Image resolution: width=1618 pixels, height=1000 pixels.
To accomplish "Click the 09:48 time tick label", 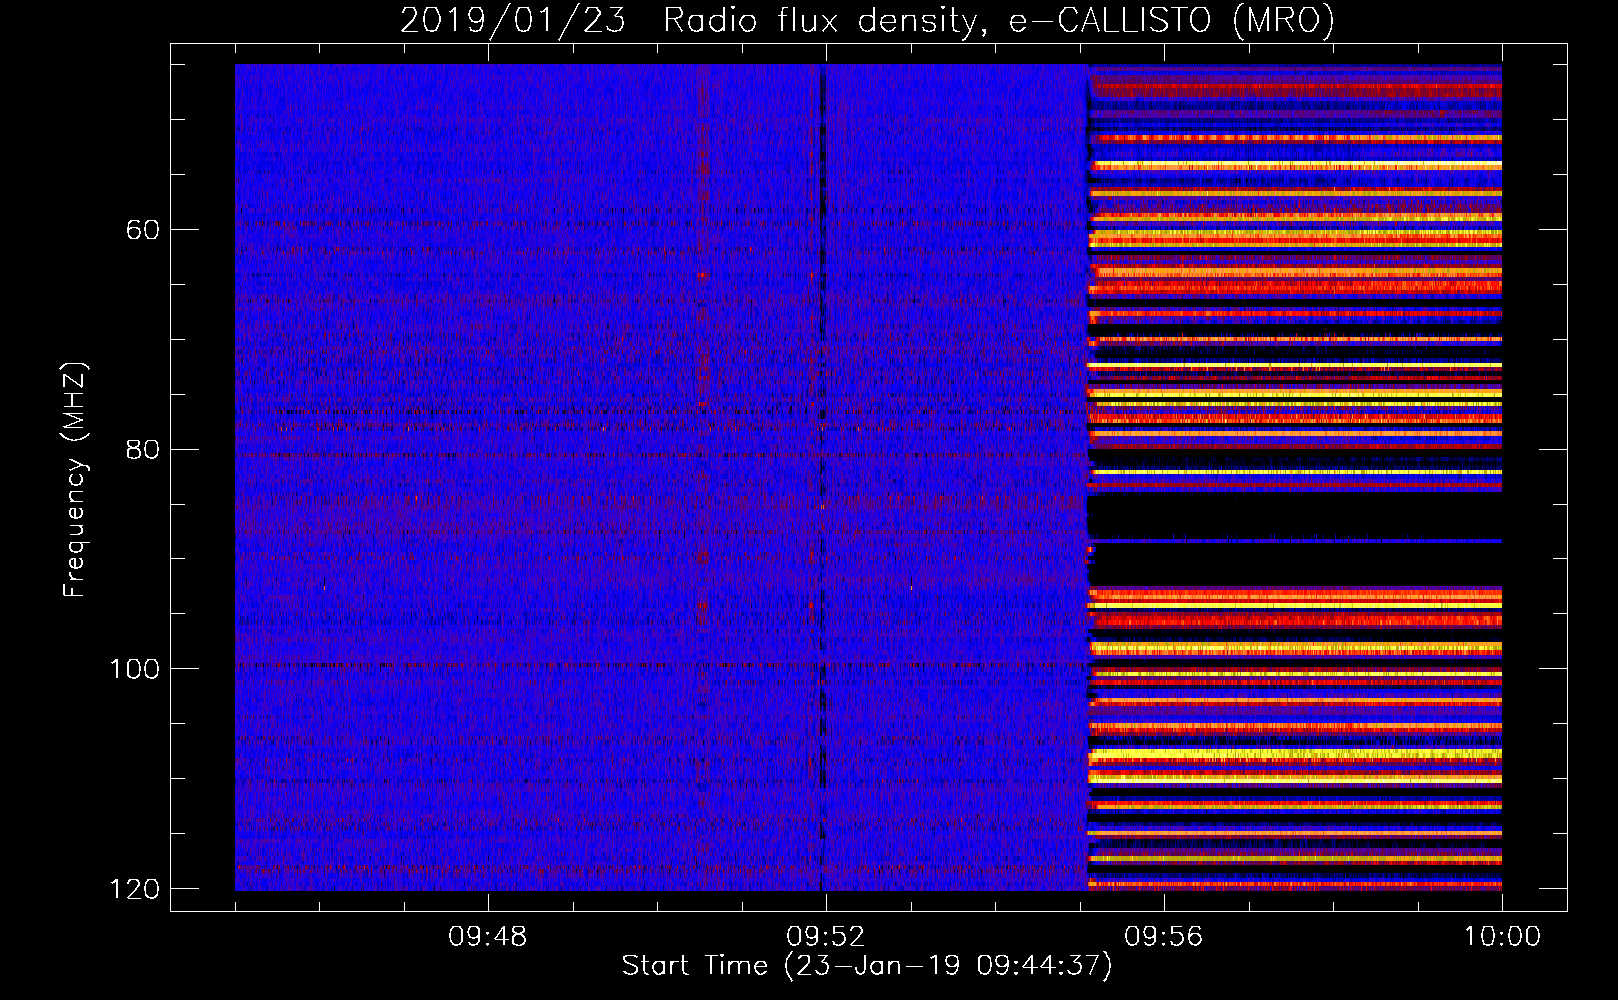I will coord(487,937).
